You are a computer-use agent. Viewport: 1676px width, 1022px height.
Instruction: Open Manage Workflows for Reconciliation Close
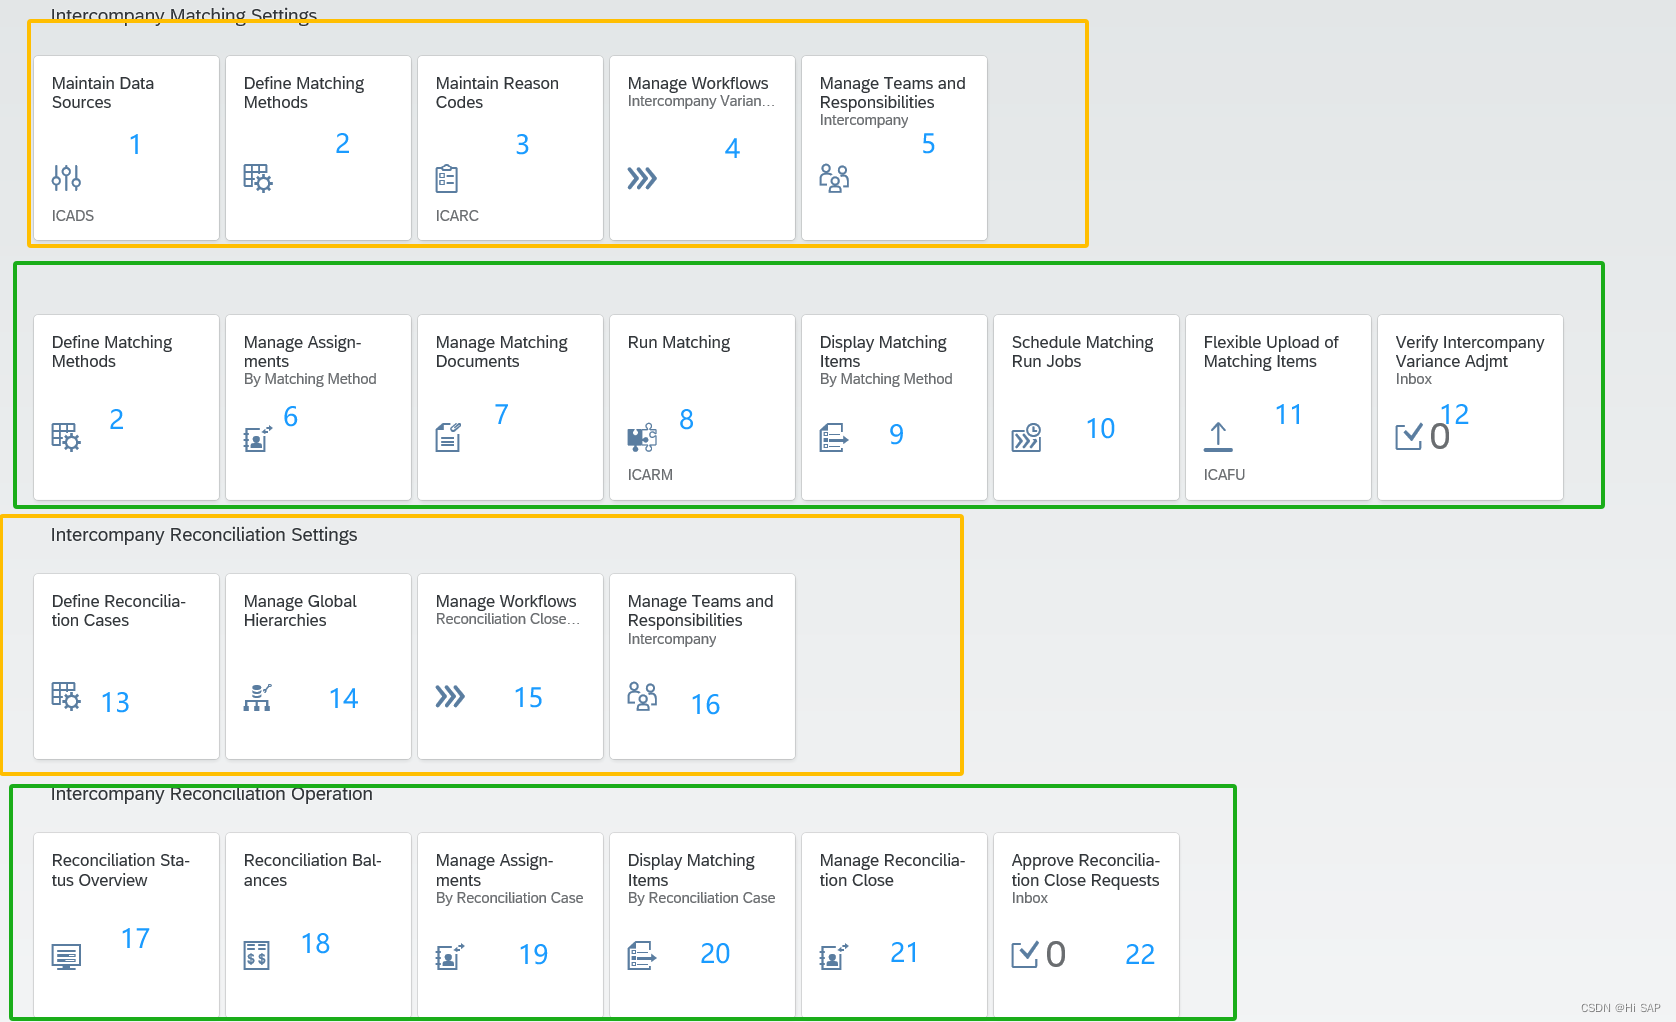[x=510, y=665]
